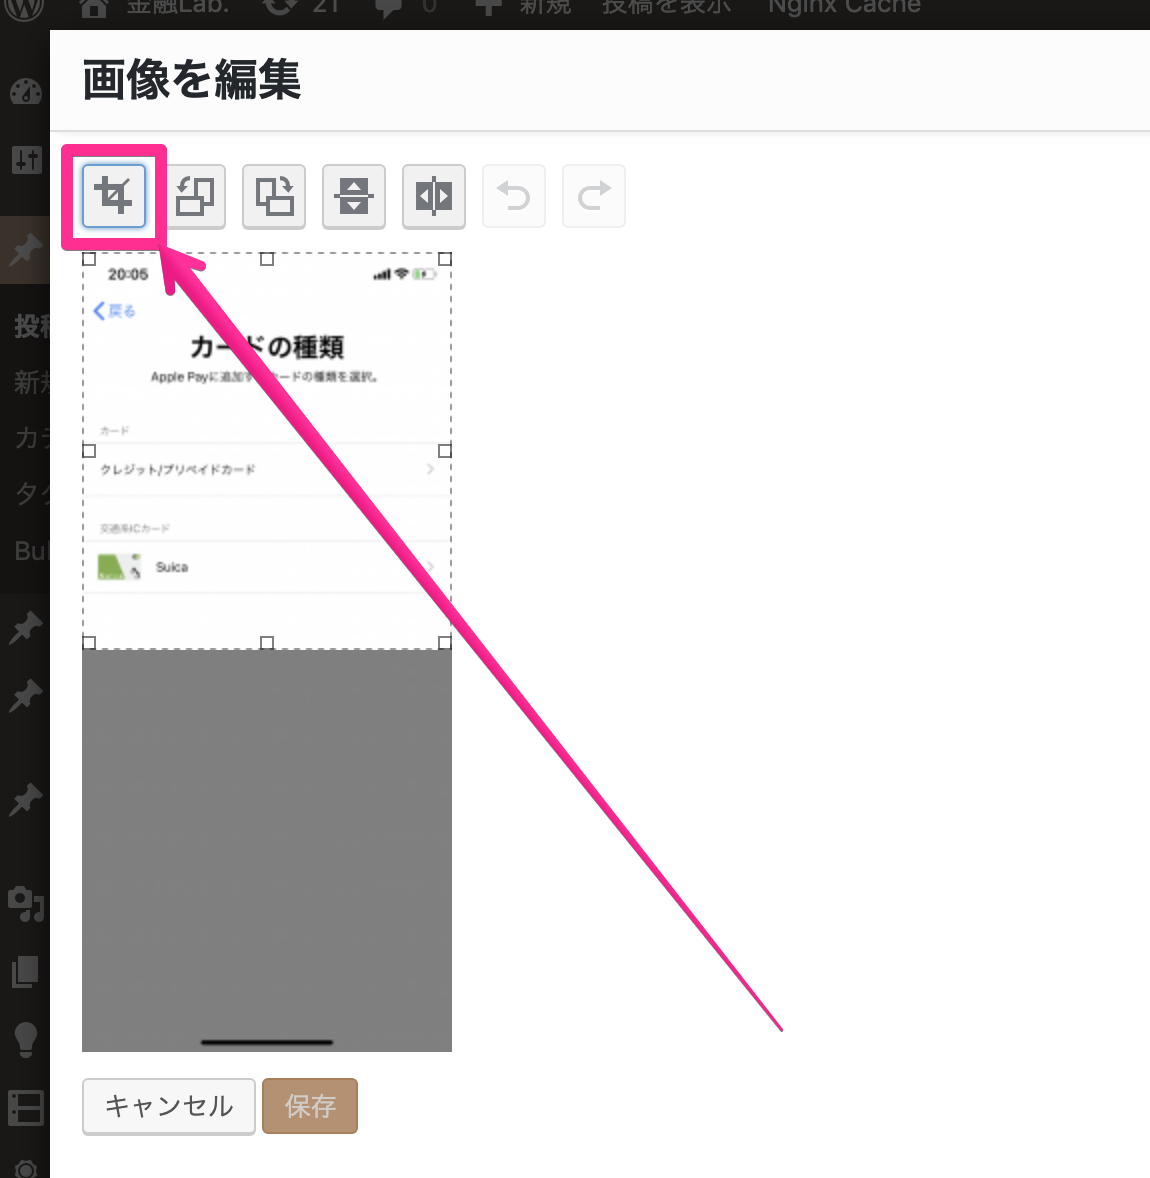Rotate image counter-clockwise
1150x1178 pixels.
coord(194,196)
